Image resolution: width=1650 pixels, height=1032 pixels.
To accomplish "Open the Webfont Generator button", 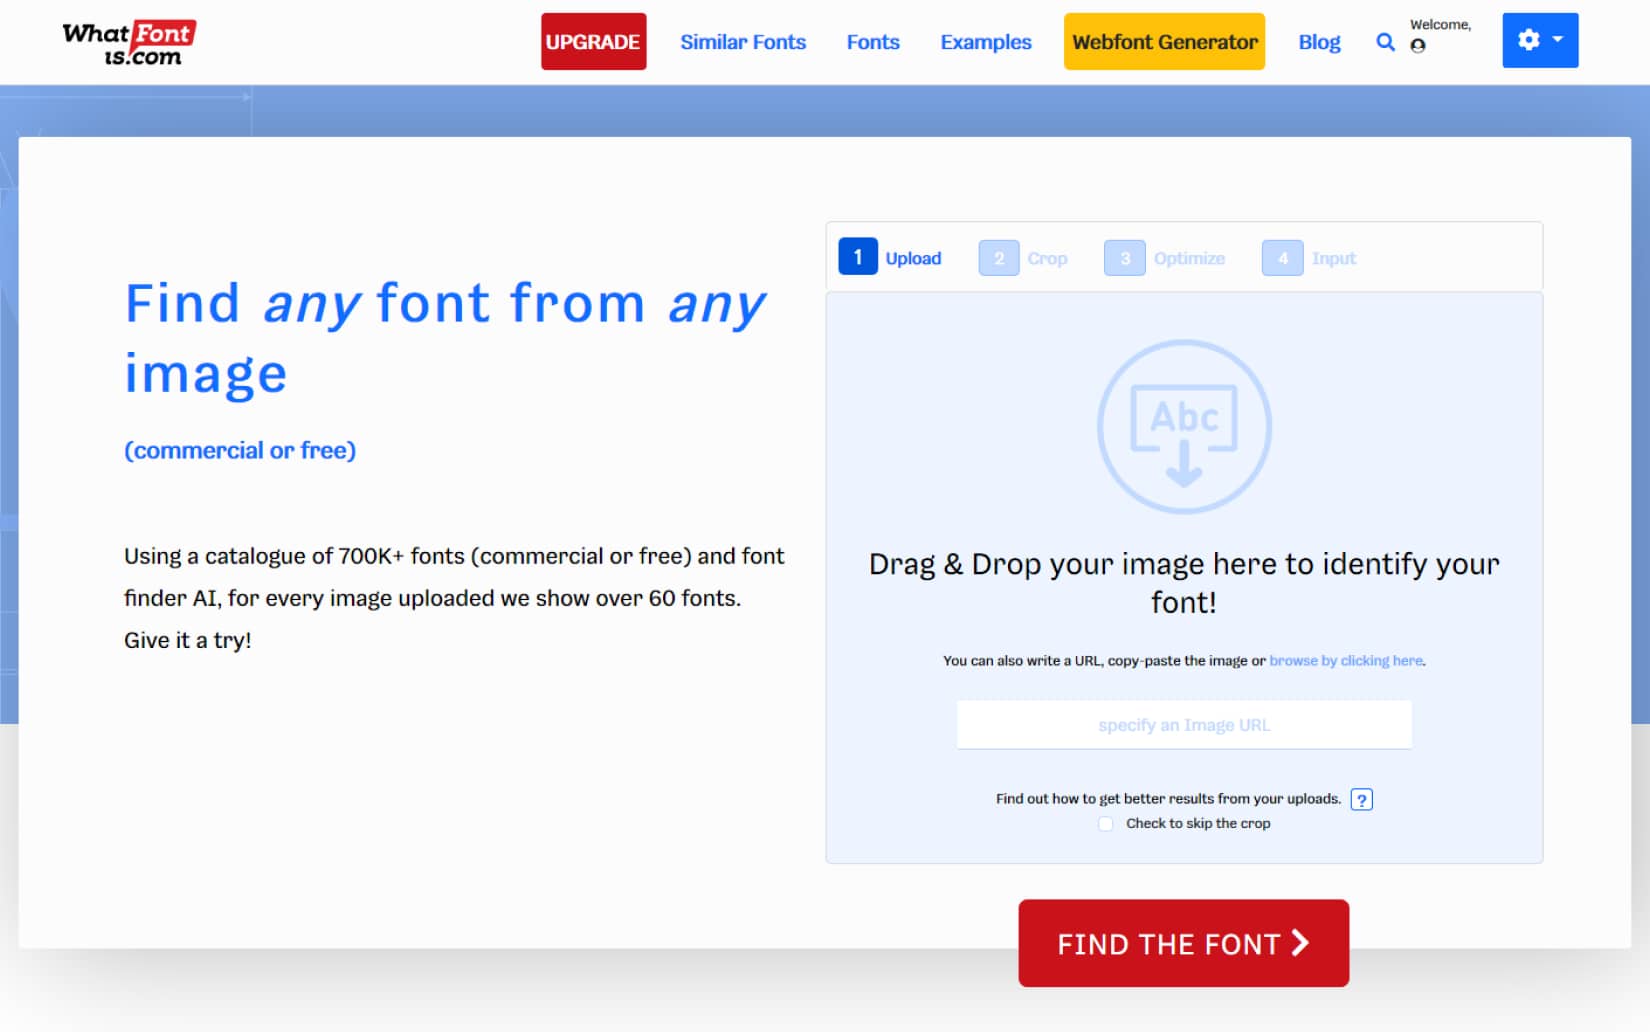I will coord(1164,42).
